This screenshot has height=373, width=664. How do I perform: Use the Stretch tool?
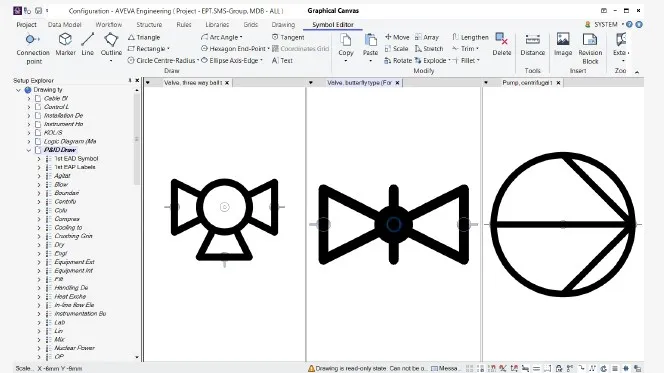pyautogui.click(x=429, y=49)
